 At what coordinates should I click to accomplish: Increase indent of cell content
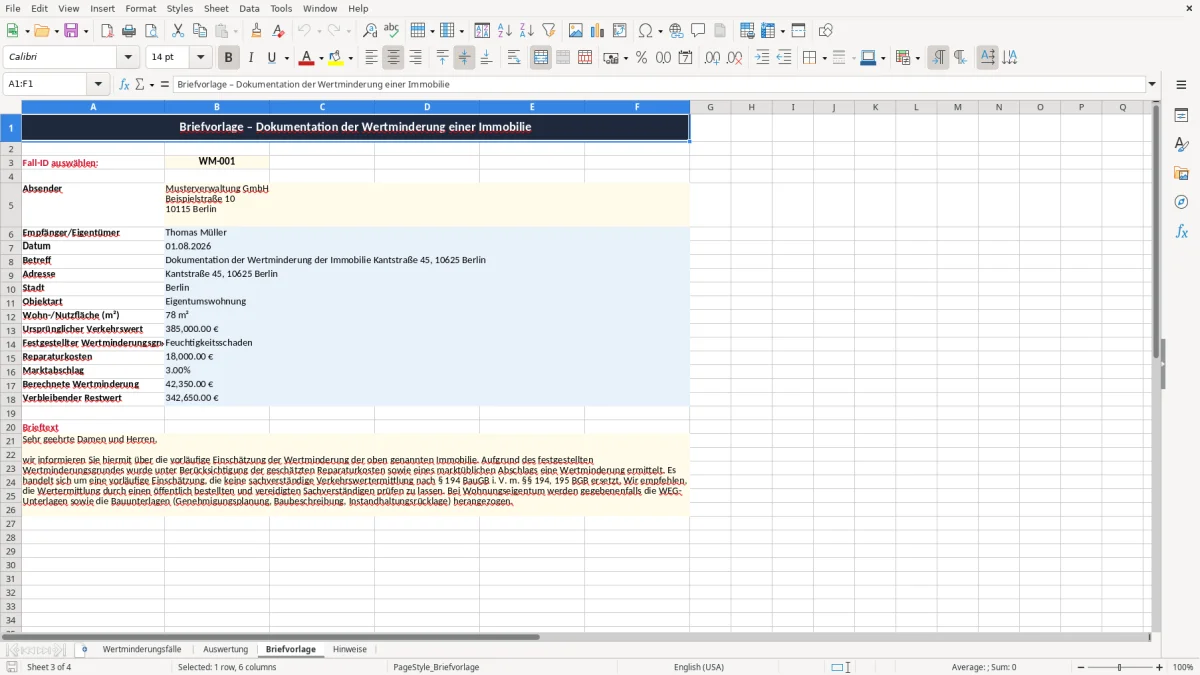pos(762,58)
